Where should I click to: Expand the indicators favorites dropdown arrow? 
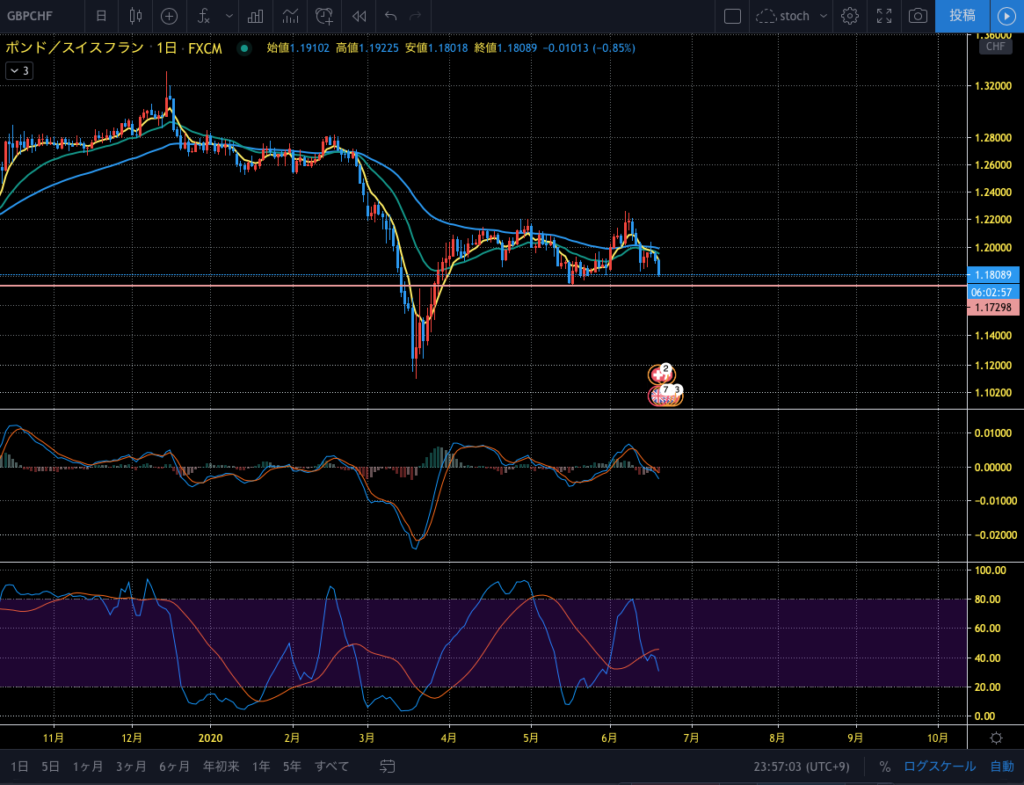(x=229, y=16)
